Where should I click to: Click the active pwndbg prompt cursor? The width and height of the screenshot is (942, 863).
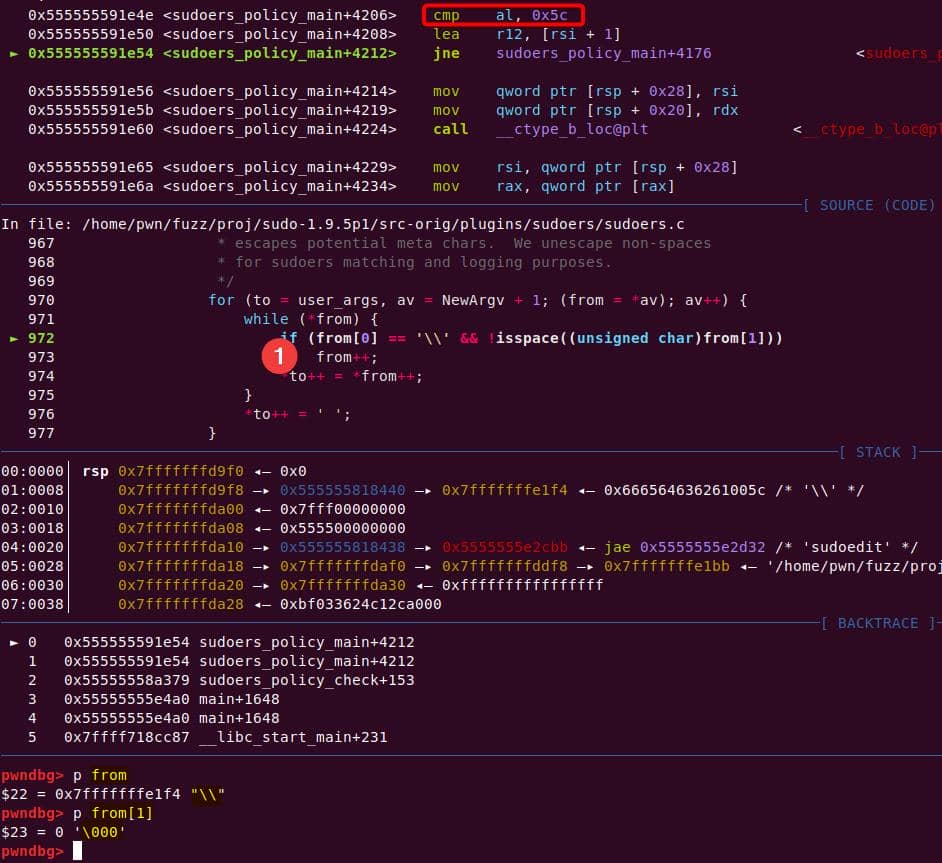(77, 852)
